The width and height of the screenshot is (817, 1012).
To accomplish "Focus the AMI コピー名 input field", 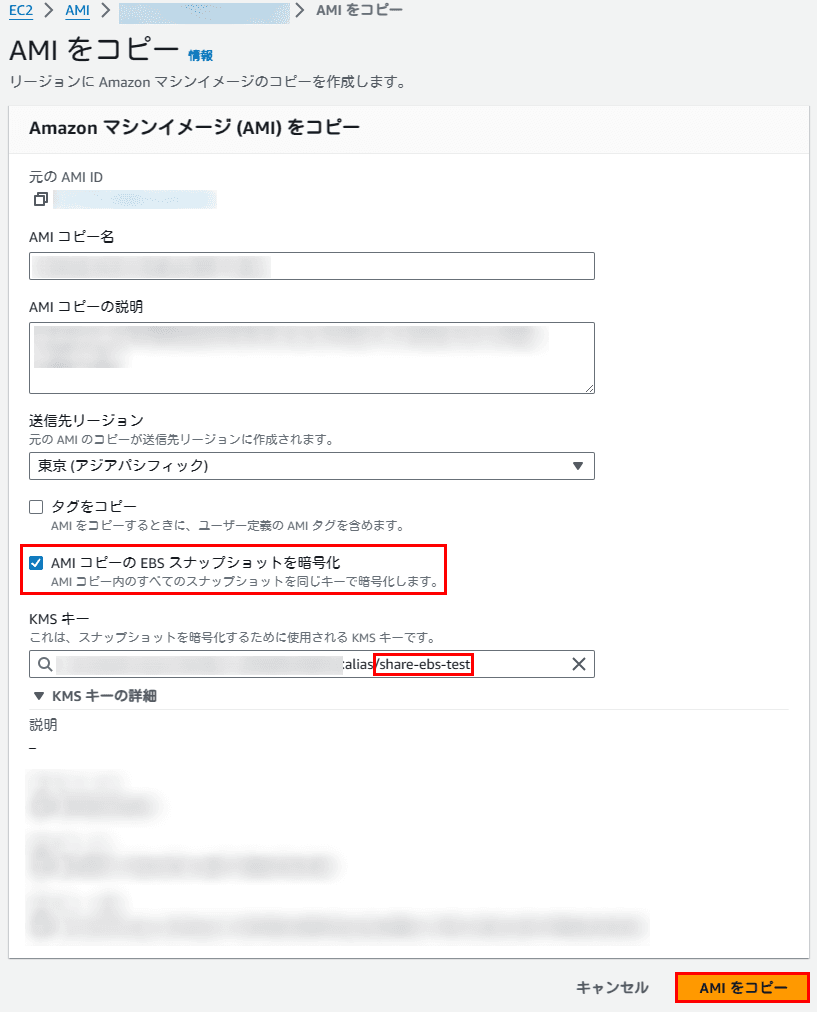I will pyautogui.click(x=312, y=266).
